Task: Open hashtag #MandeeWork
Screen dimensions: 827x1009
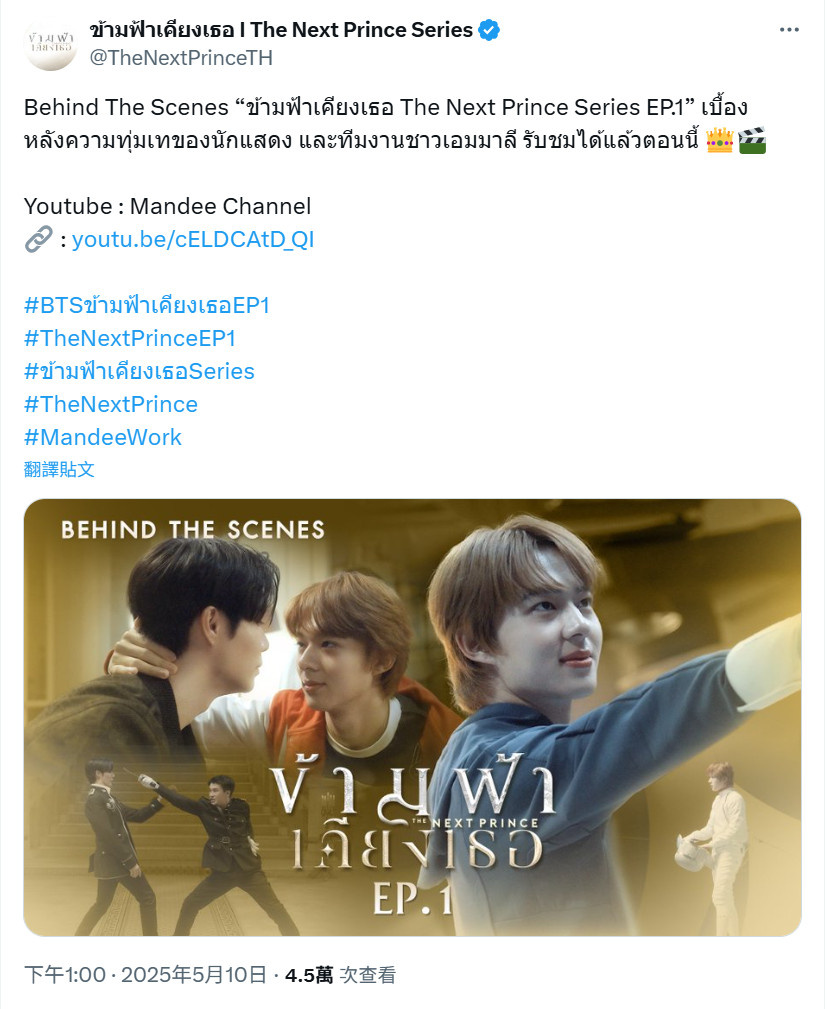Action: [103, 438]
